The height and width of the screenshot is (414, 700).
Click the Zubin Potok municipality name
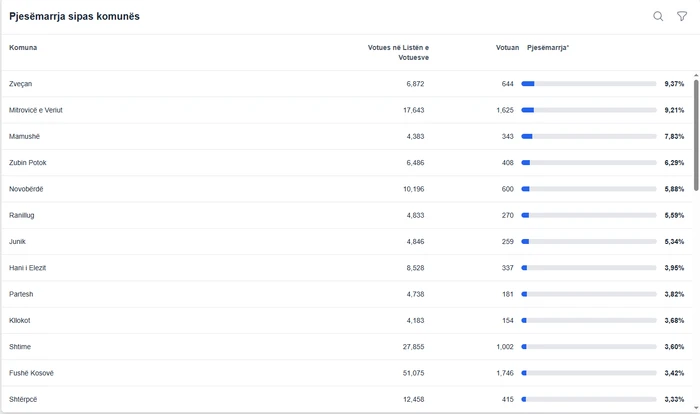point(28,162)
